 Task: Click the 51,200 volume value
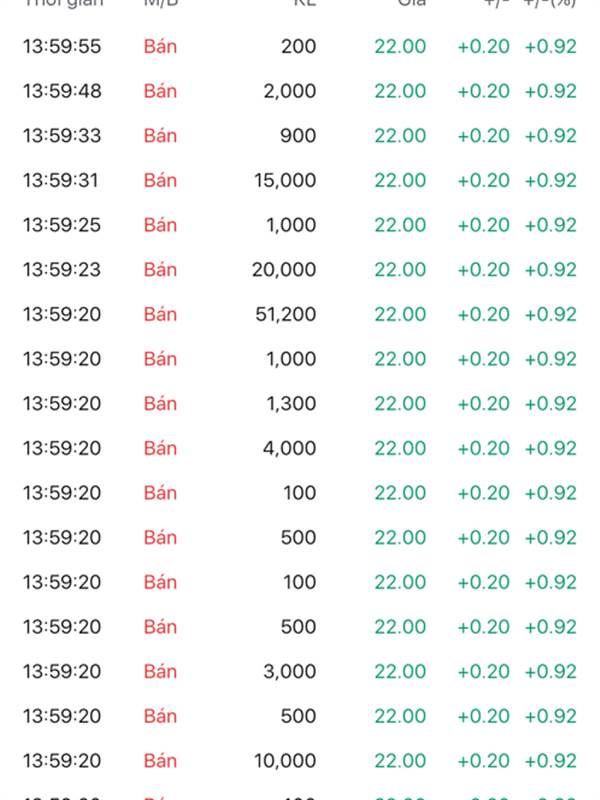[x=285, y=314]
